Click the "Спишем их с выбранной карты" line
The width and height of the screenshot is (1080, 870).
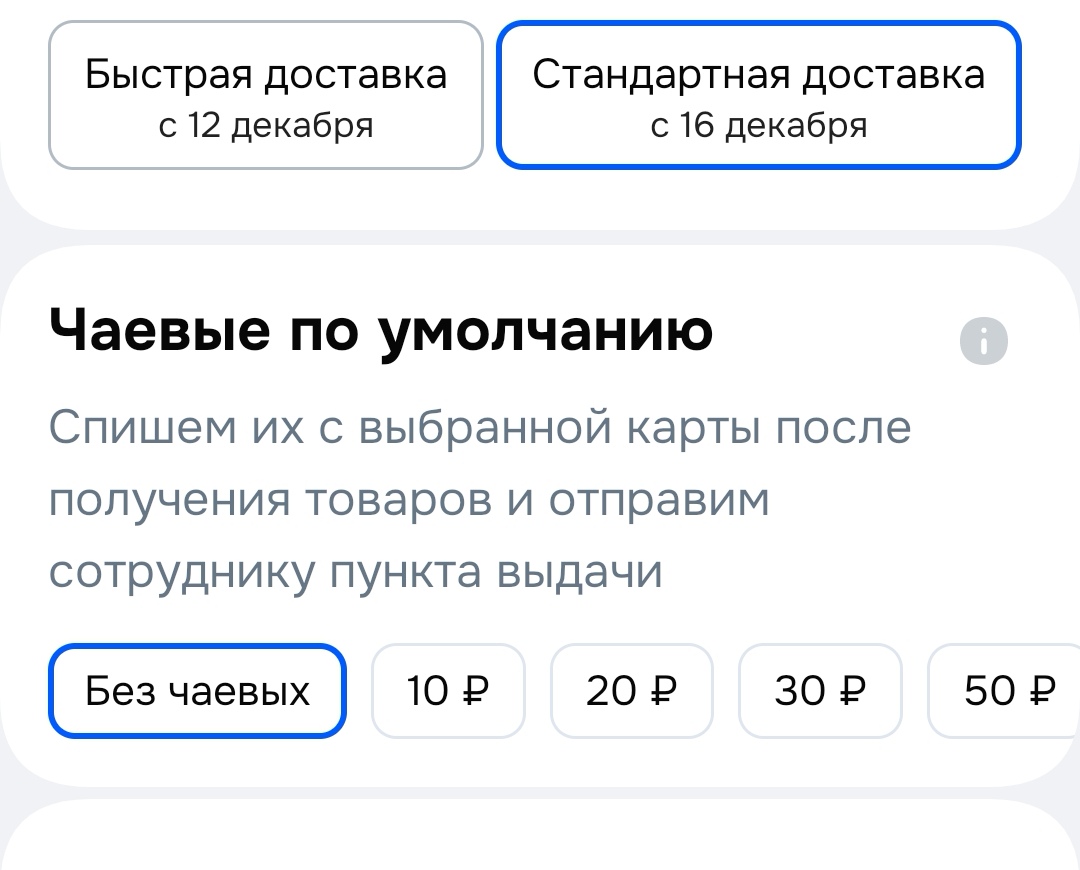tap(480, 428)
